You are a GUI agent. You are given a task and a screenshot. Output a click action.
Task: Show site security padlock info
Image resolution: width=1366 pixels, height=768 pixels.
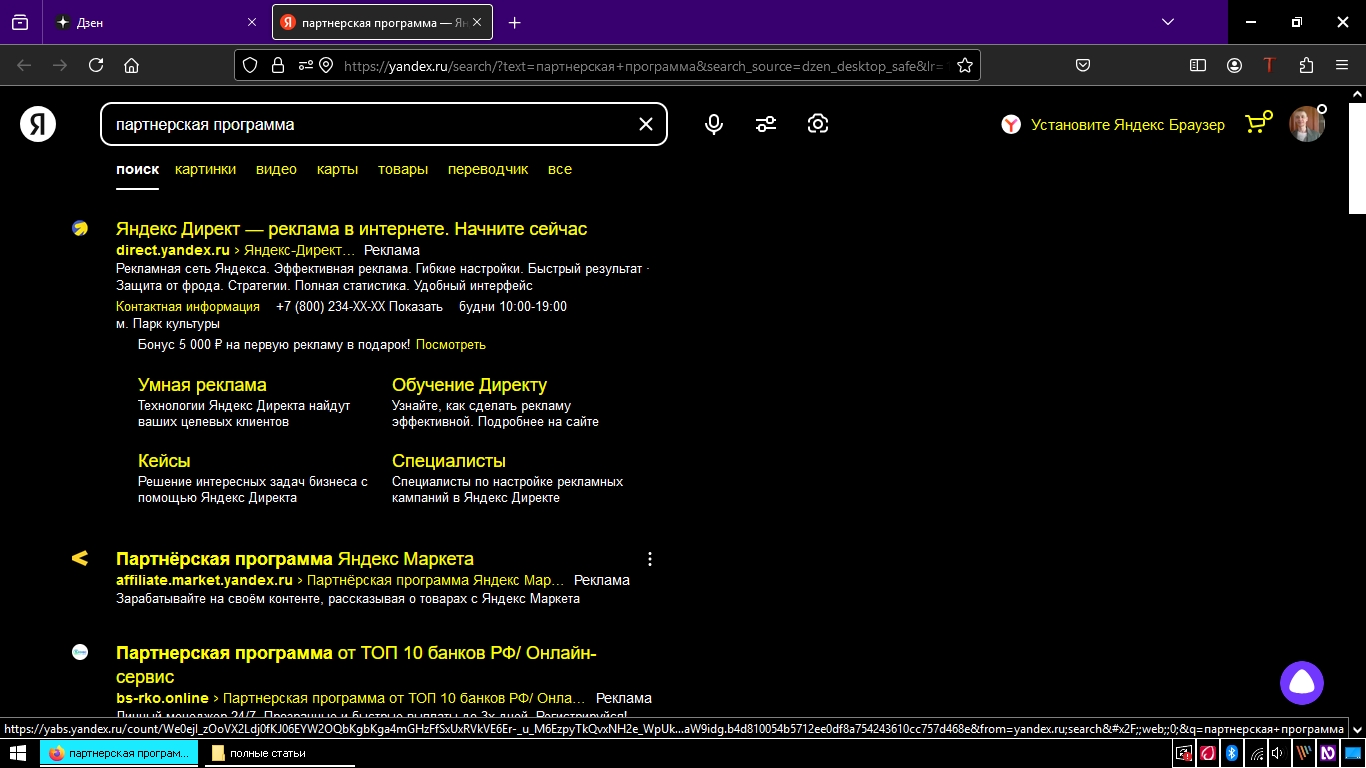(278, 65)
